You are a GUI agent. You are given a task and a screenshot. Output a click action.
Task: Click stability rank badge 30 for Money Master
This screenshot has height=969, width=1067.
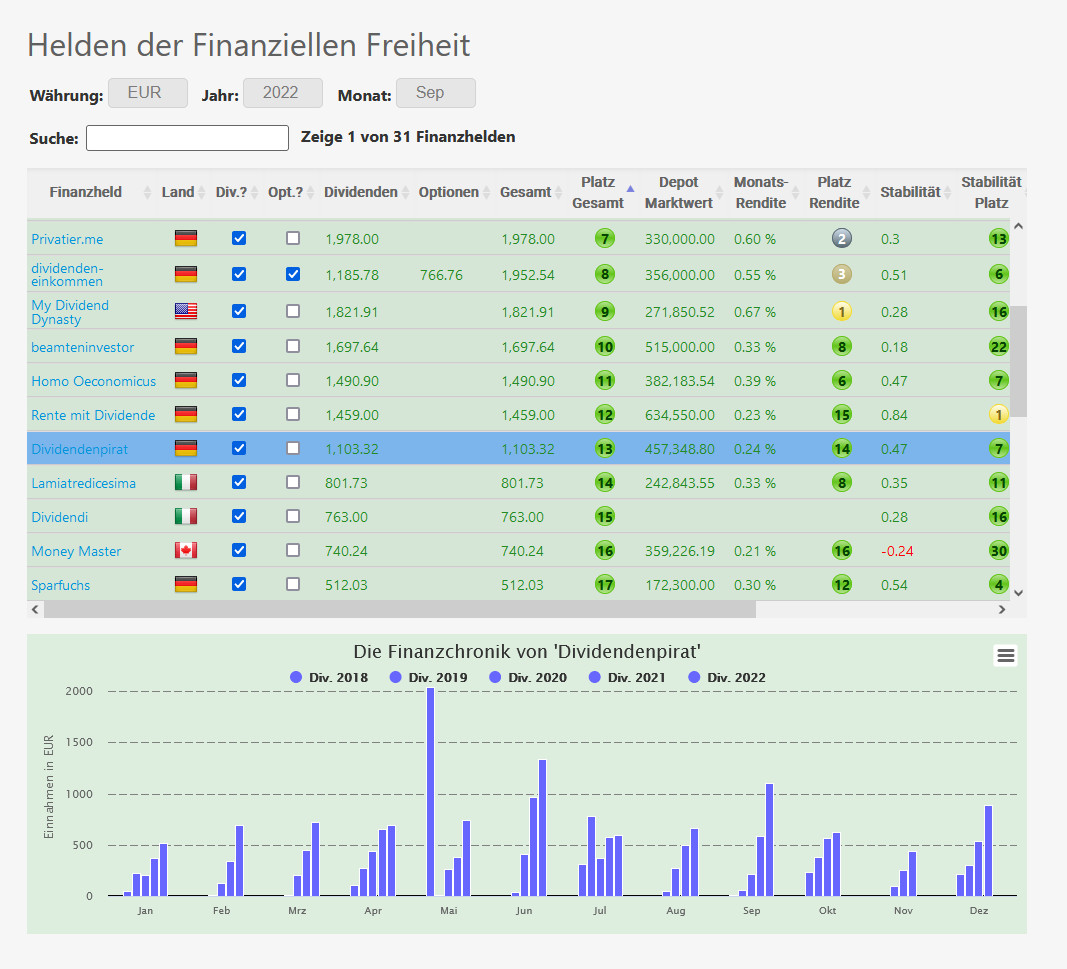pos(998,551)
